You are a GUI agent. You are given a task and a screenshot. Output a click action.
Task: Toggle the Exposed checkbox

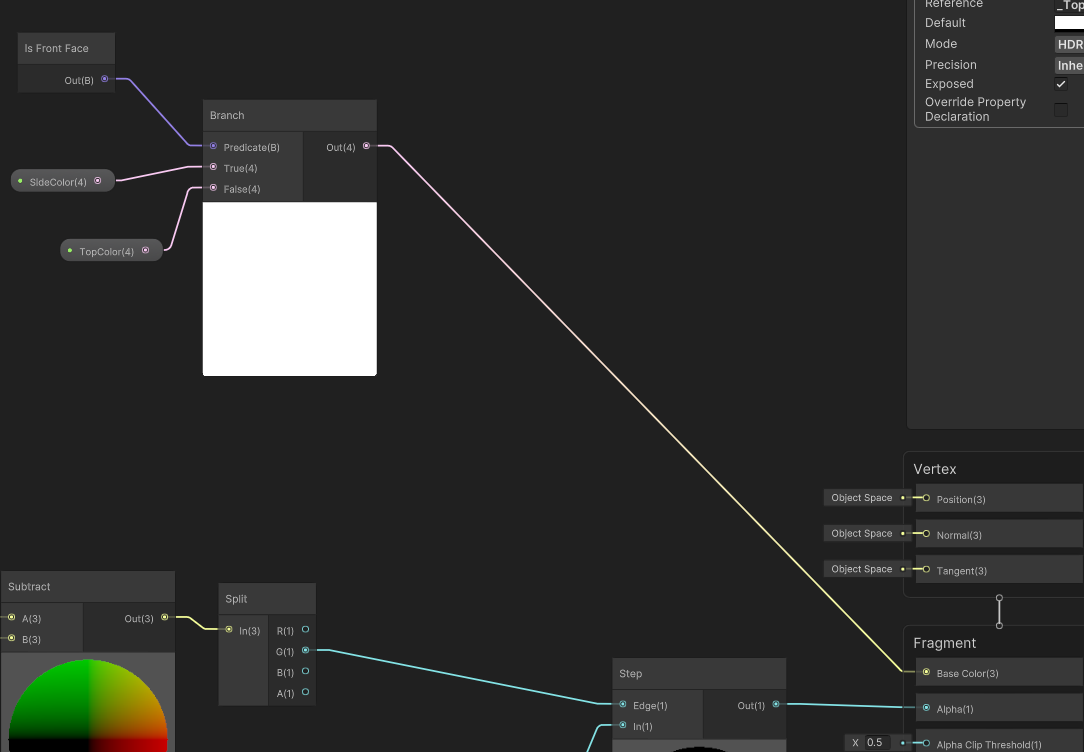1060,84
